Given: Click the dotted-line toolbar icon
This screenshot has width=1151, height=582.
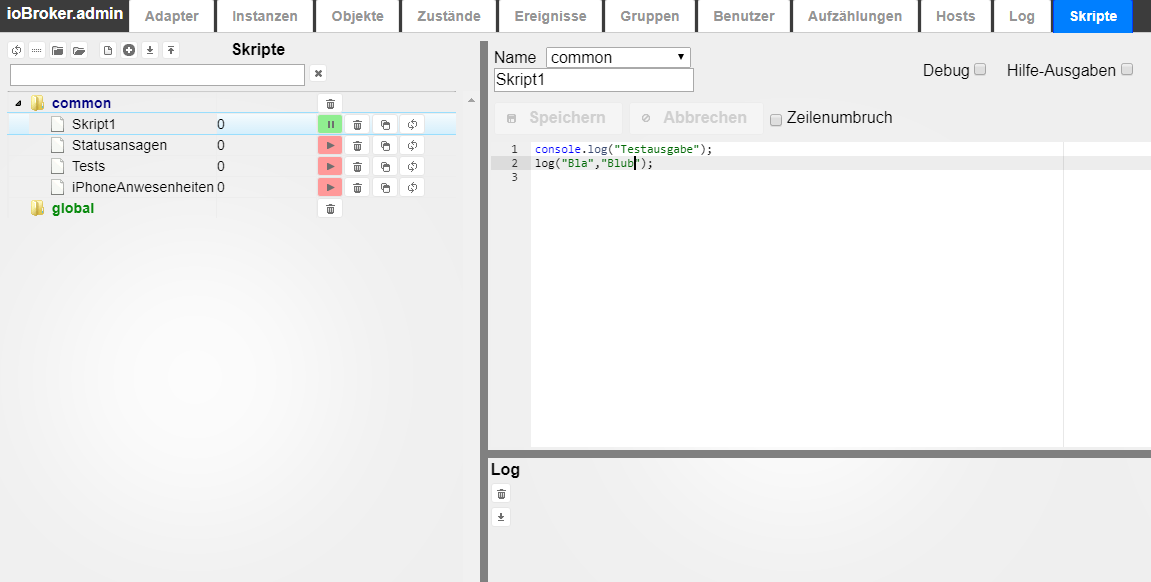Looking at the screenshot, I should coord(37,50).
